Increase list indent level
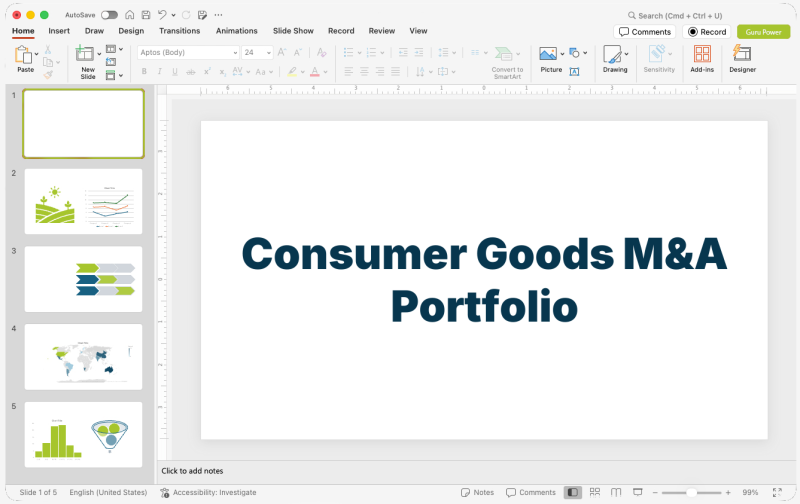Viewport: 800px width, 504px height. coord(419,53)
